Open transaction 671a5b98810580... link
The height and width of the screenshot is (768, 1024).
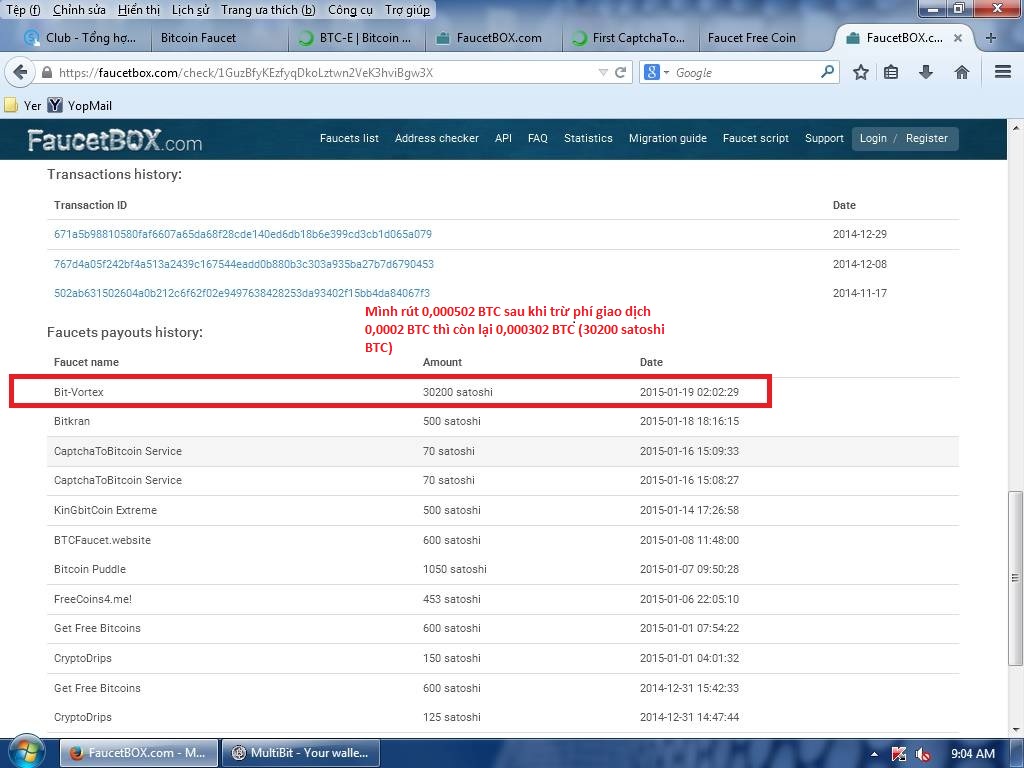coord(243,234)
